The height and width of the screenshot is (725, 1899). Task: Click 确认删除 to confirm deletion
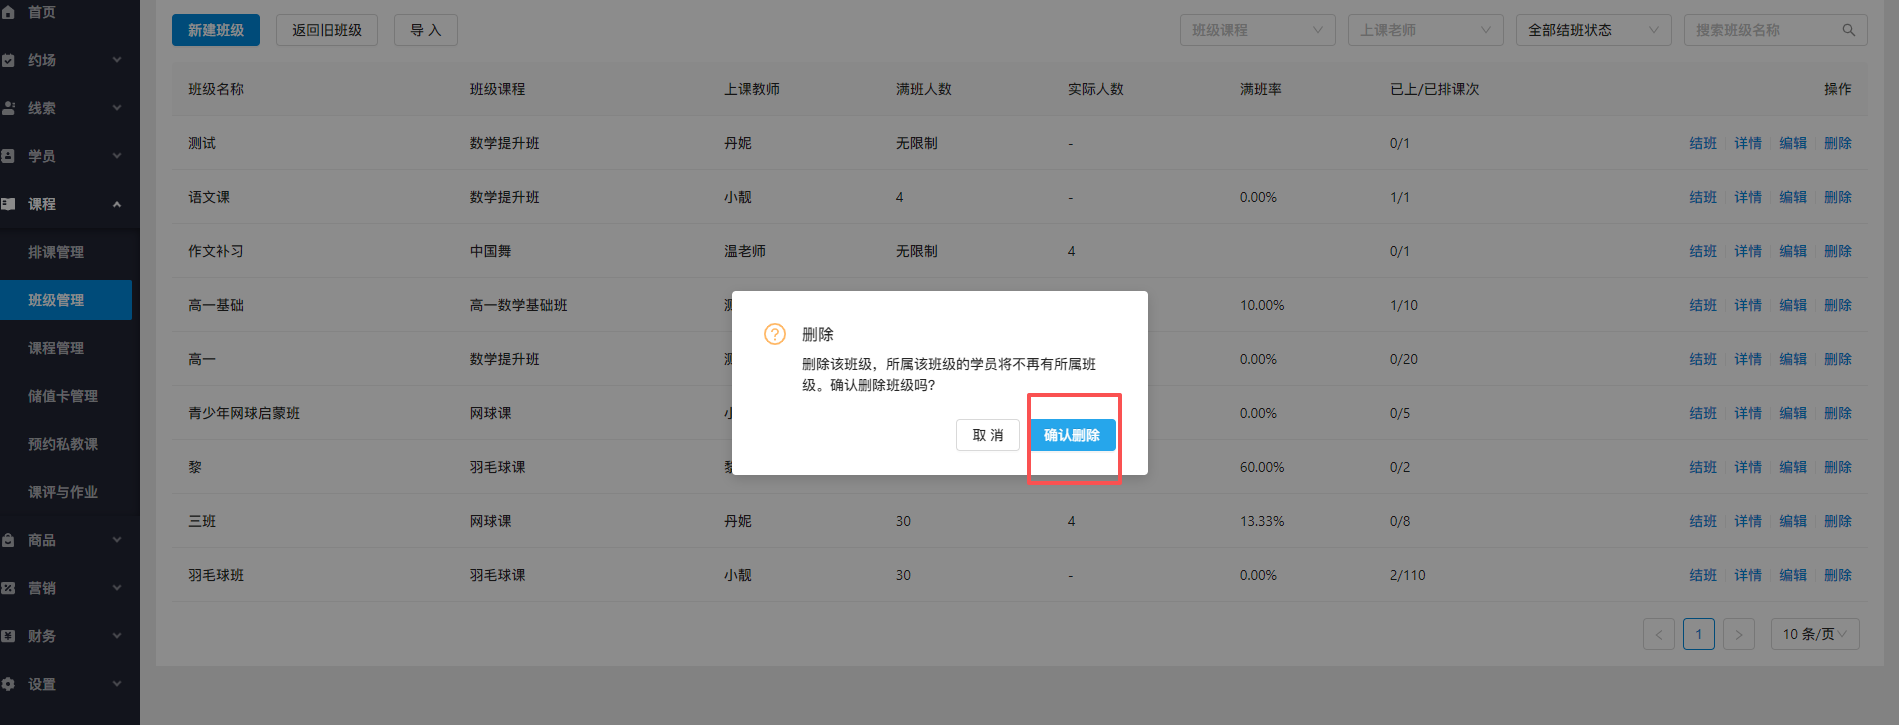pos(1072,435)
